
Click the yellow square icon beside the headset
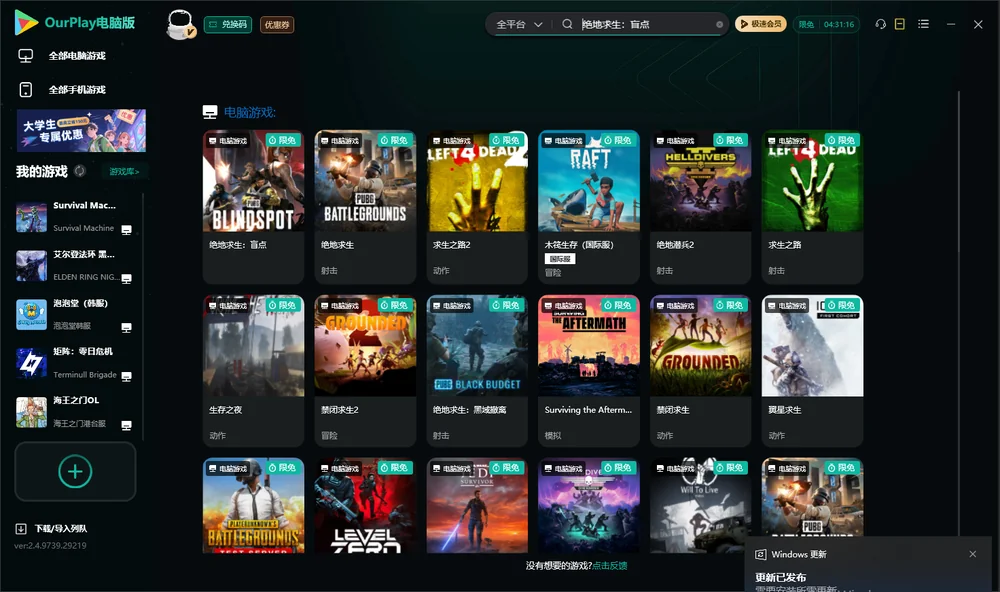(900, 24)
